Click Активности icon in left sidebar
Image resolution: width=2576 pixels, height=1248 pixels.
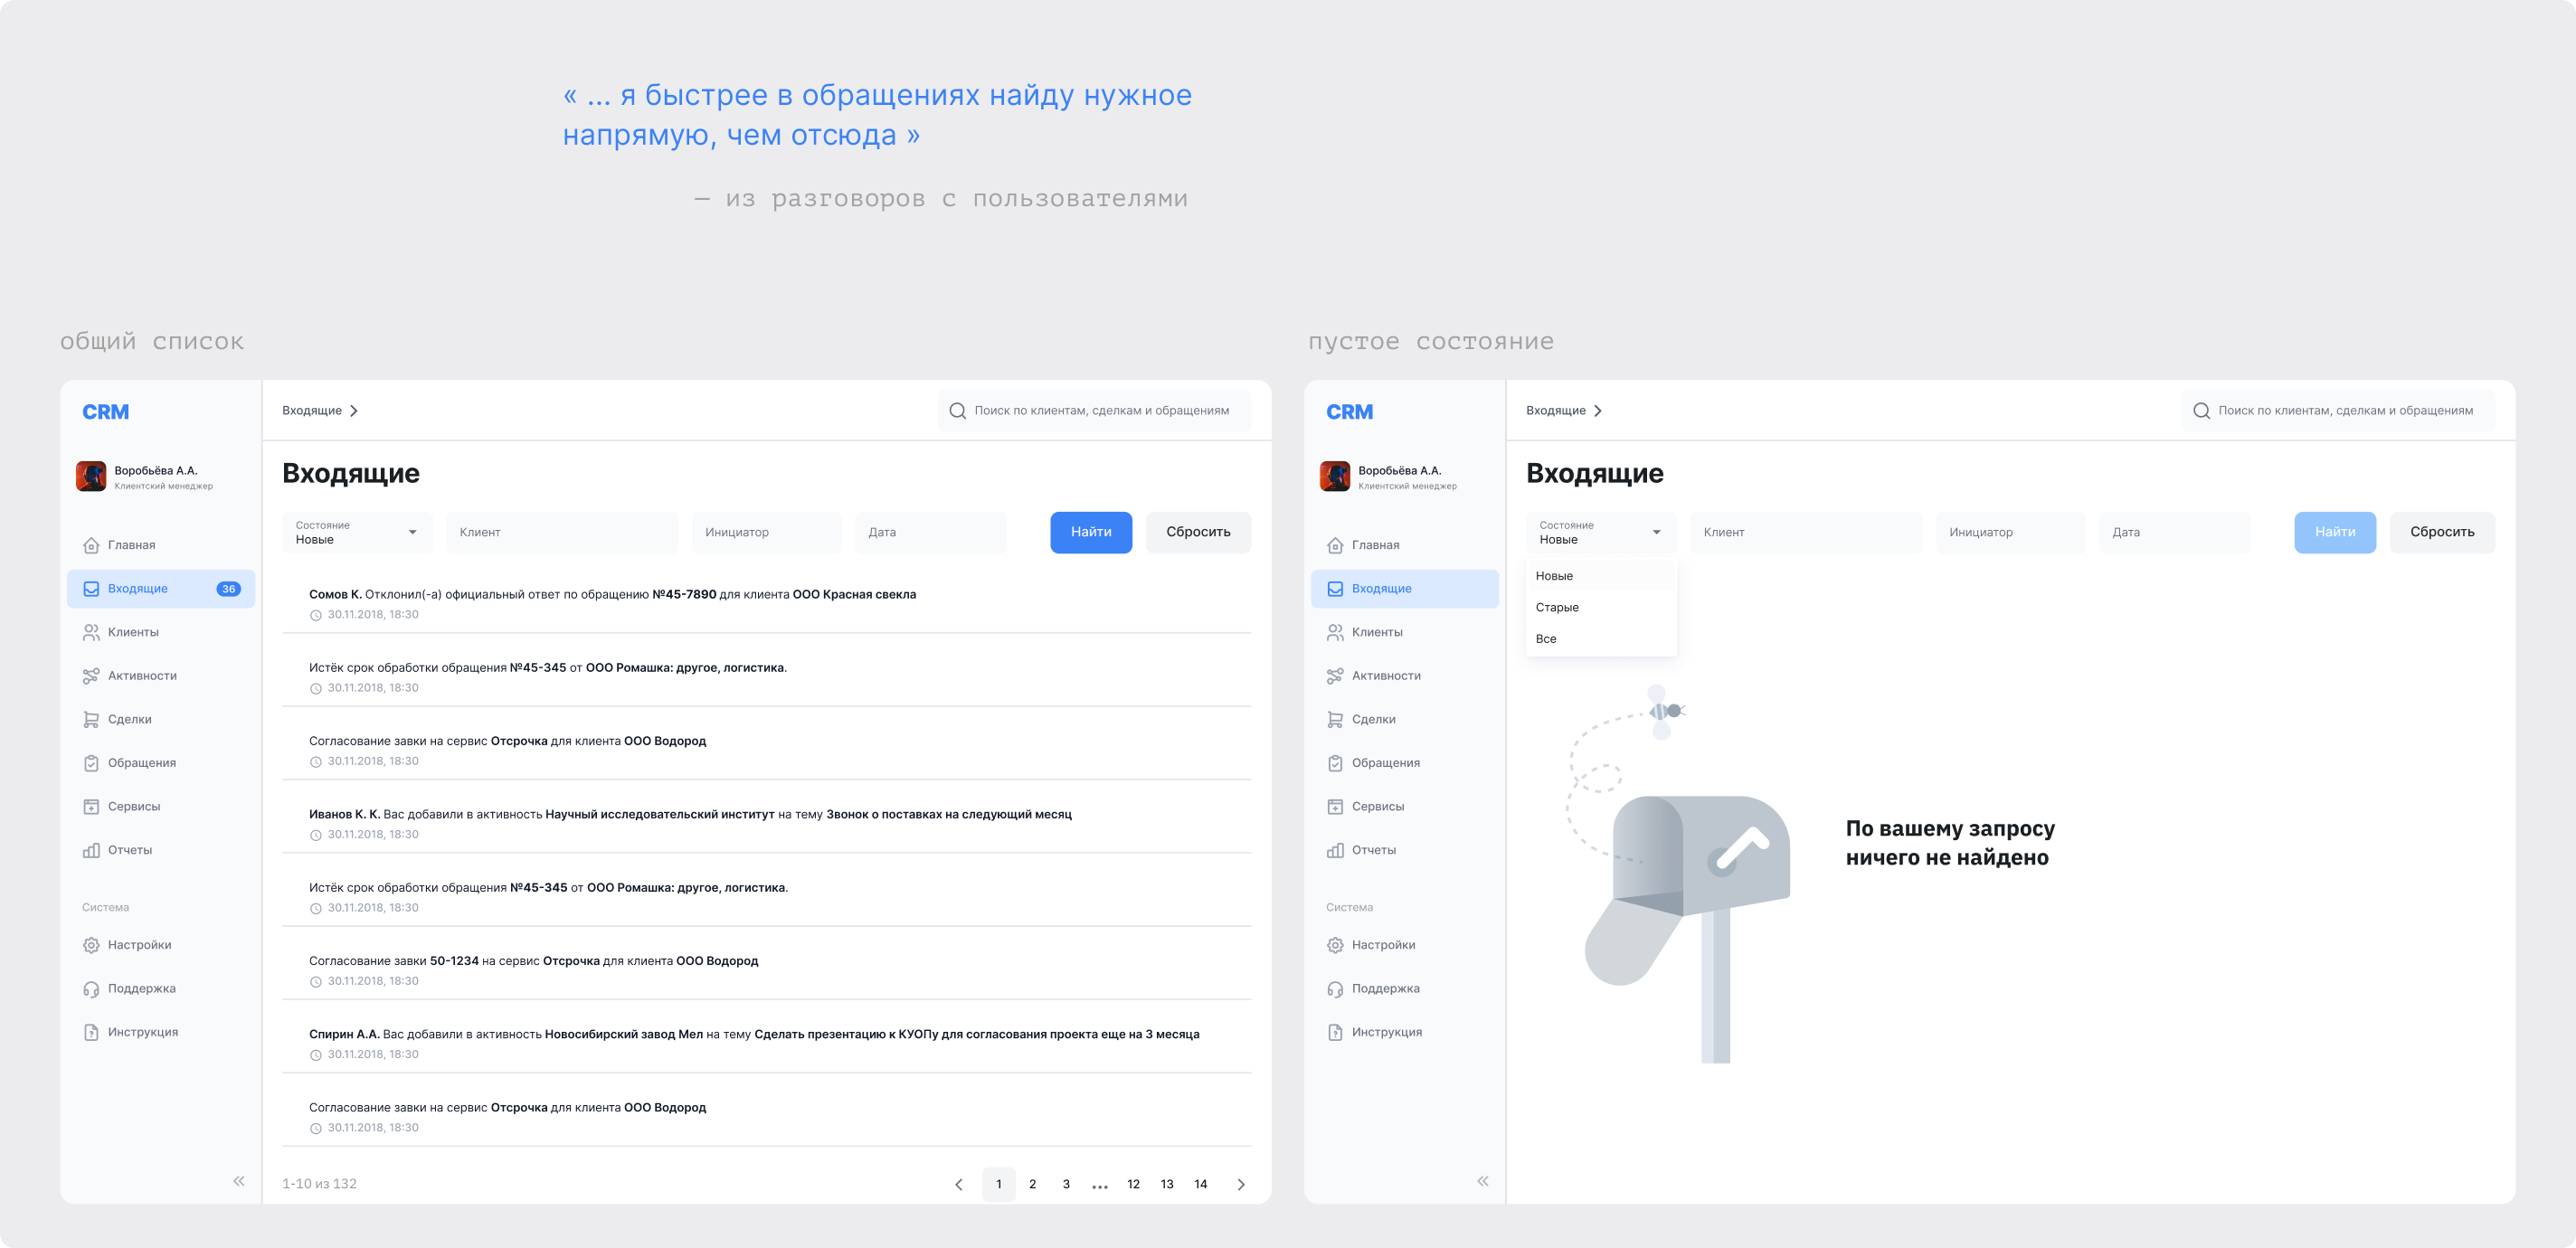91,676
